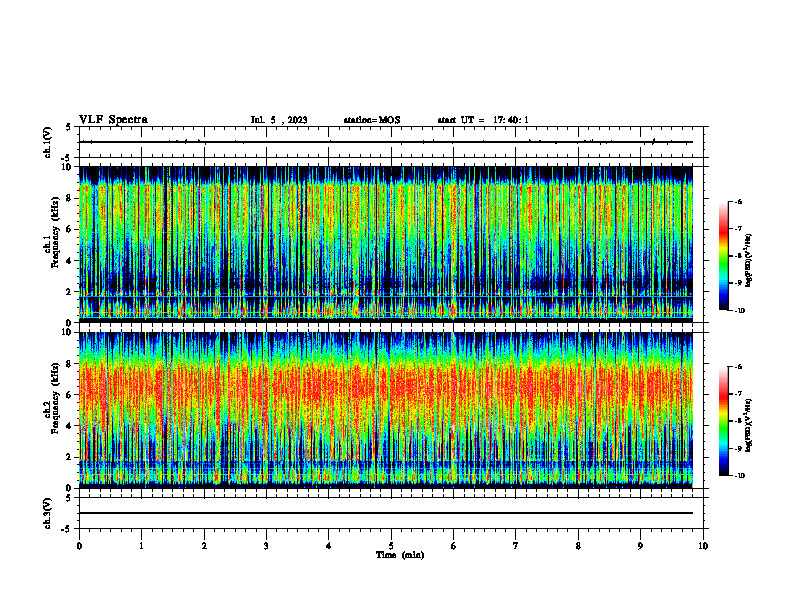Click the ch.2 spectrogram color scale bar
The height and width of the screenshot is (612, 792).
(723, 421)
